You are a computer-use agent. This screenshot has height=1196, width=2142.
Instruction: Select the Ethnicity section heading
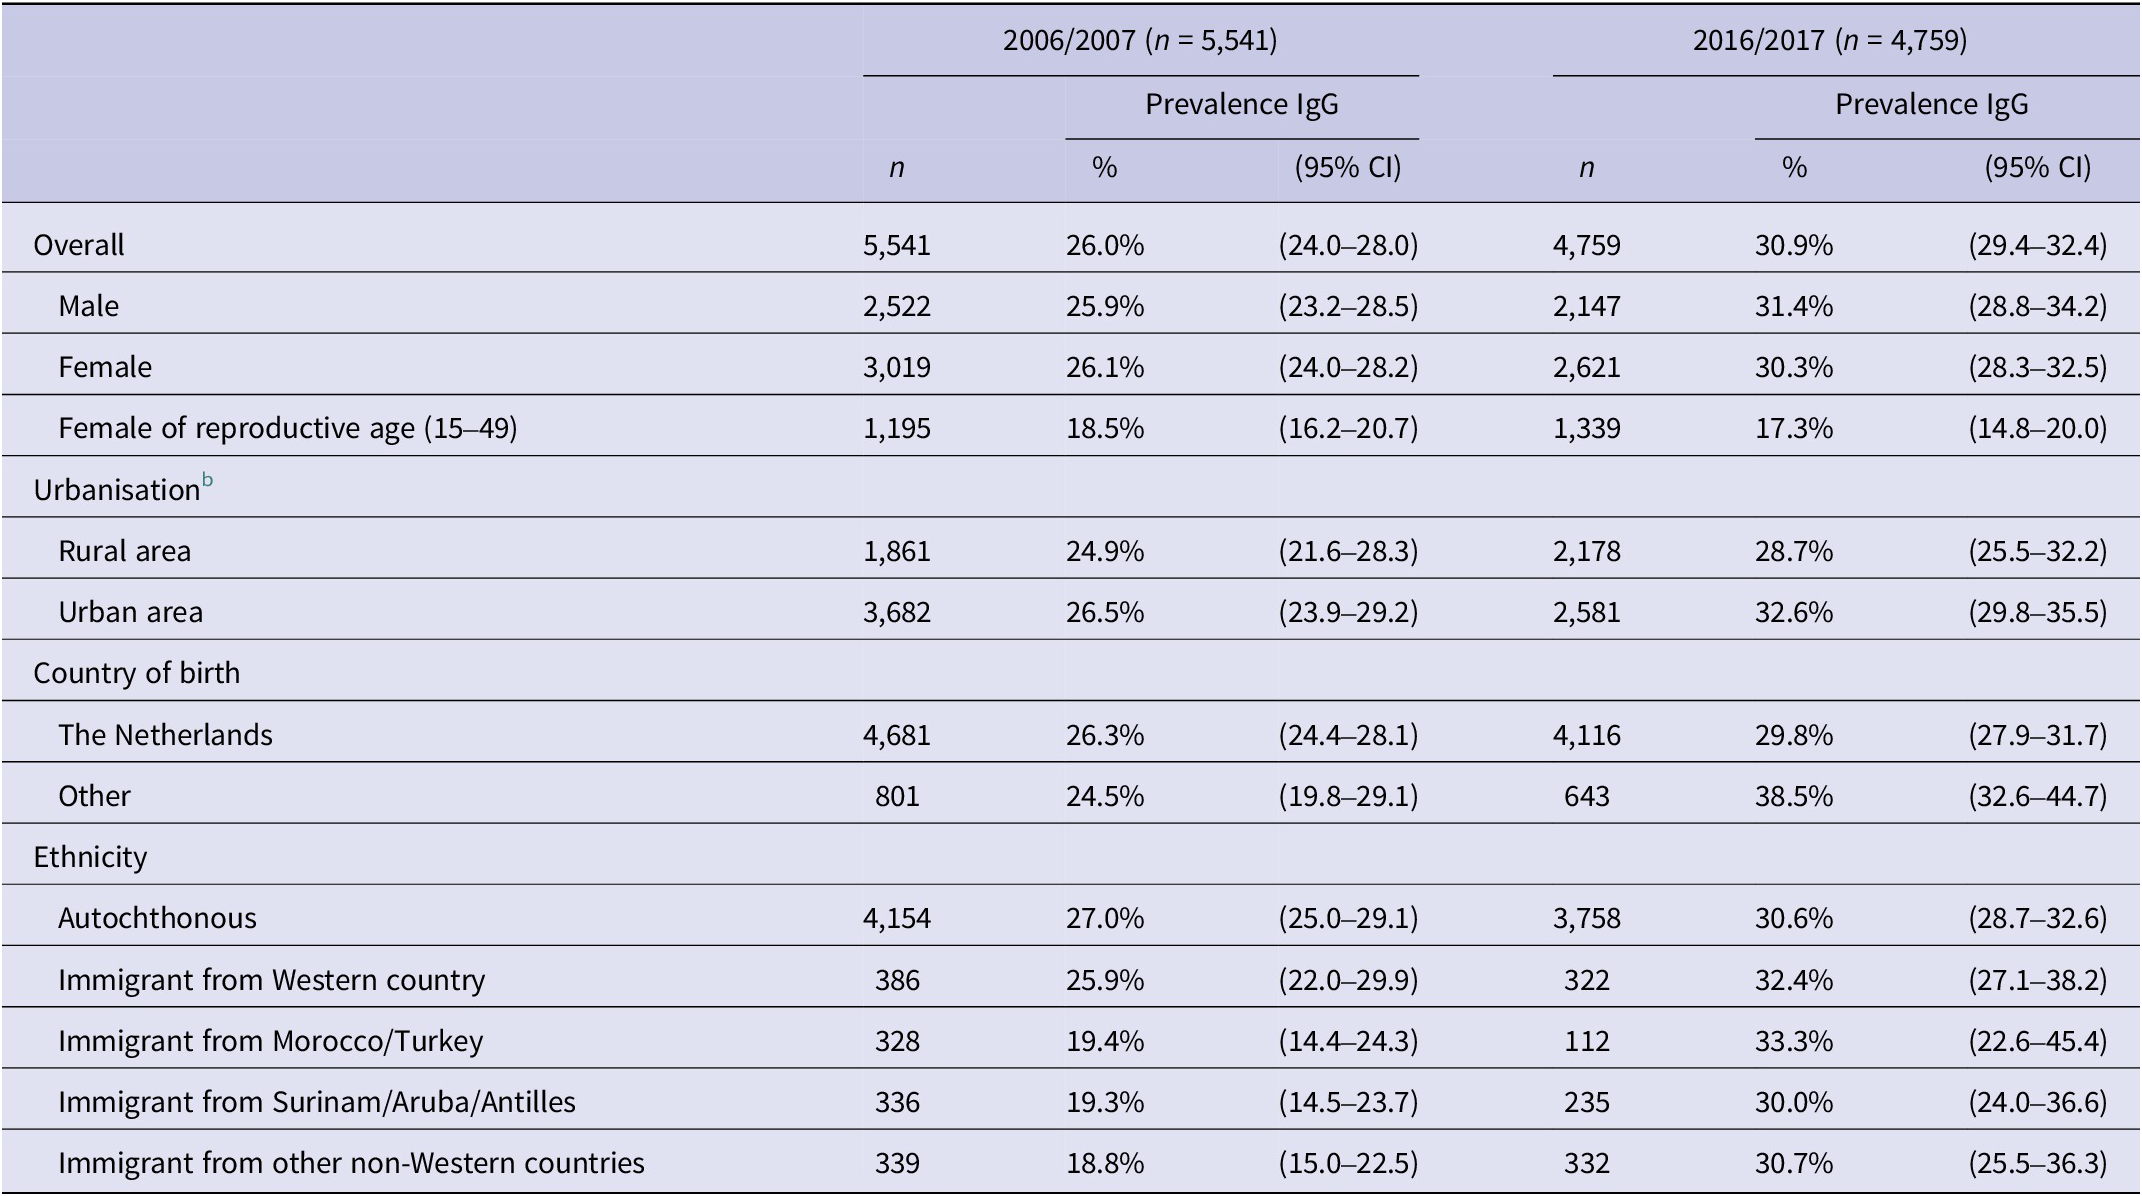coord(90,857)
